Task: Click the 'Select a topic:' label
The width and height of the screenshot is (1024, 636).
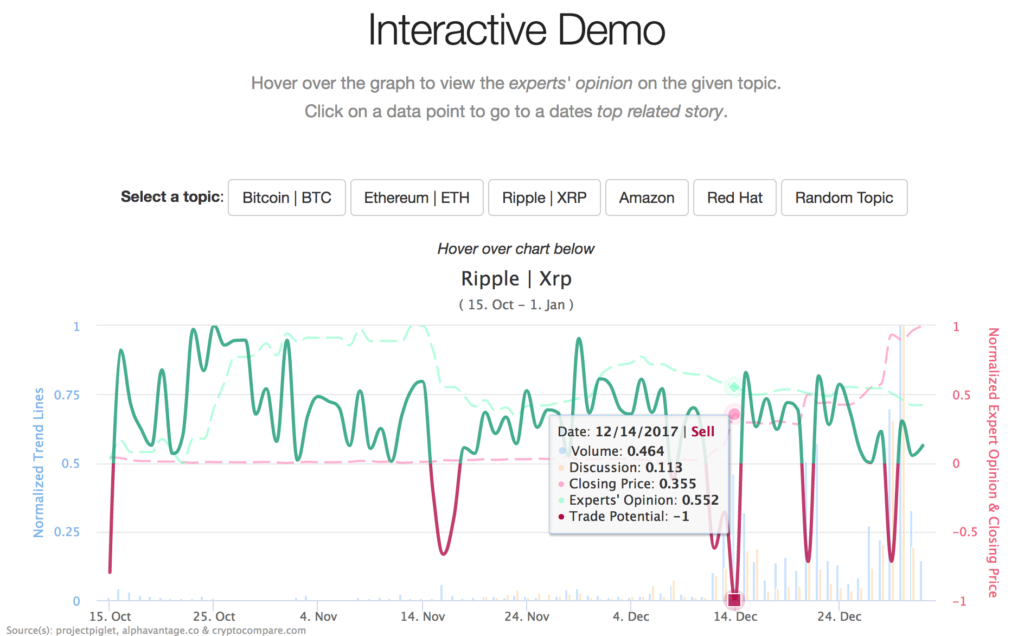Action: [172, 197]
